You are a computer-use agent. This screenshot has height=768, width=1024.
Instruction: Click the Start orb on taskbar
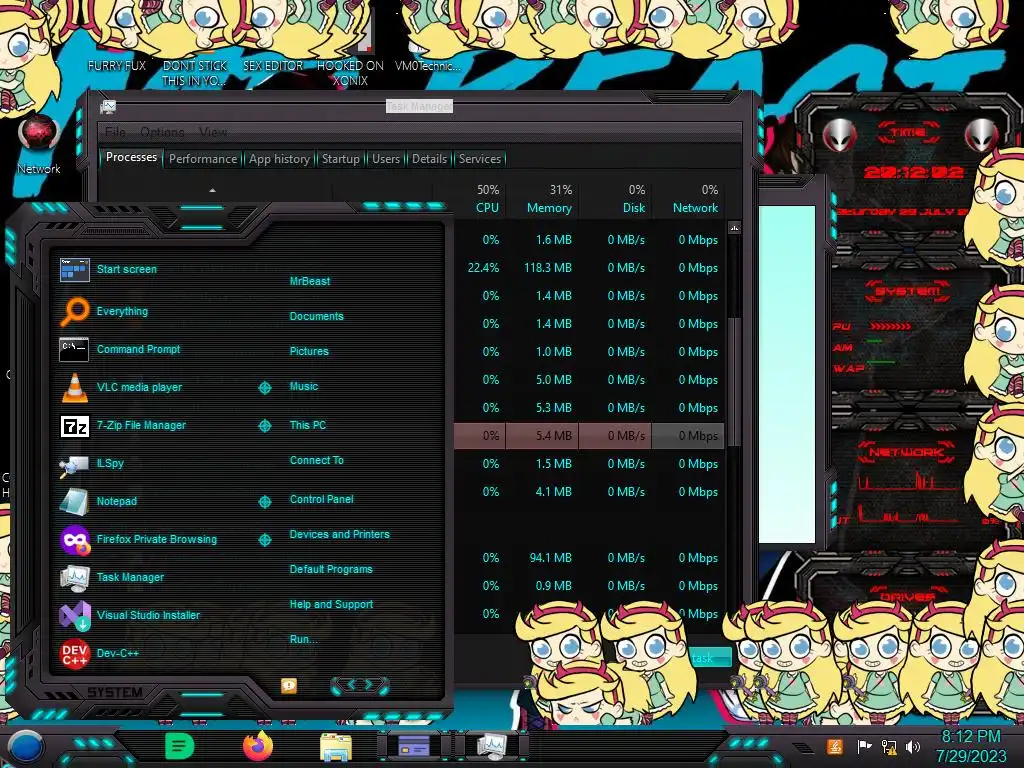coord(25,747)
